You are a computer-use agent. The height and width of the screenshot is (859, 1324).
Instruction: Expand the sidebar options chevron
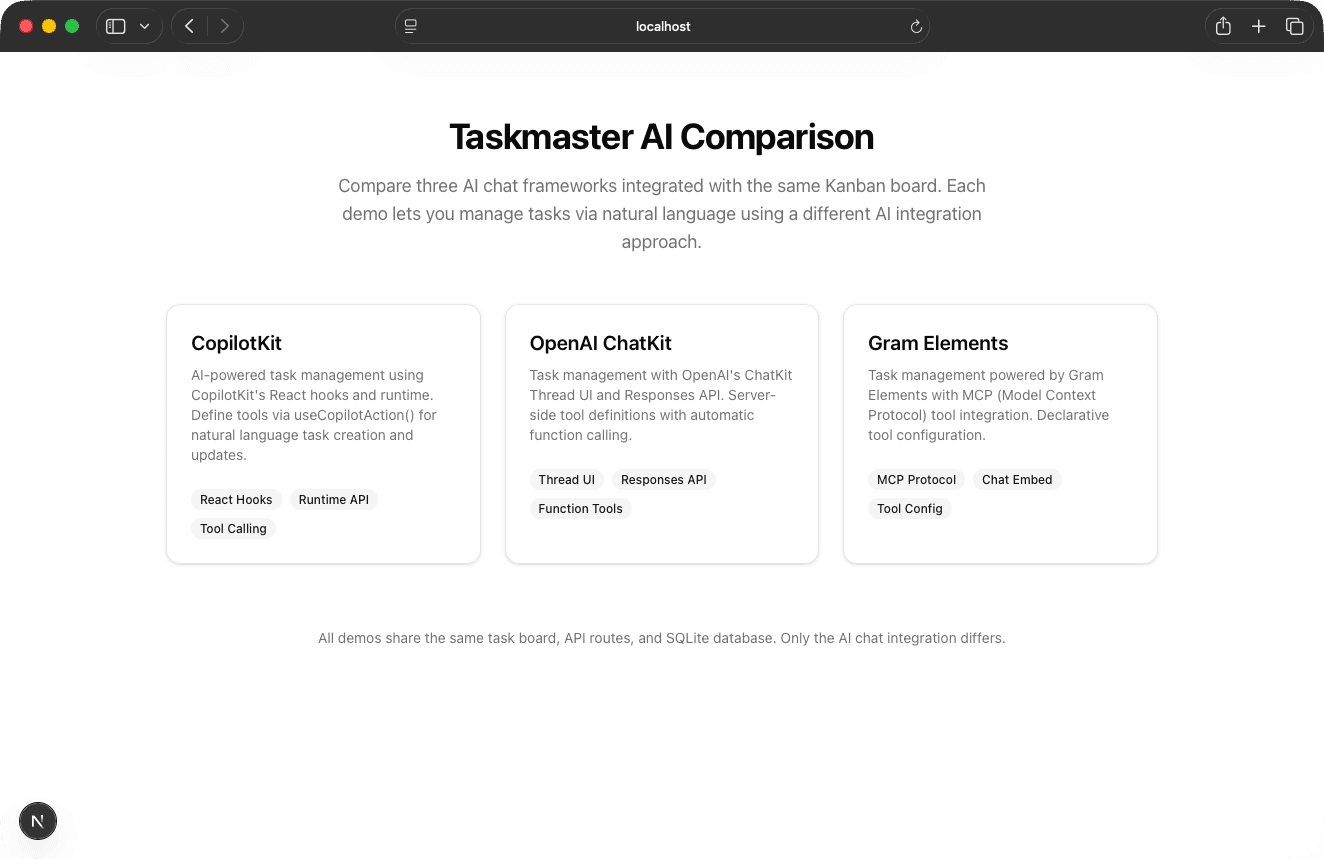[144, 26]
